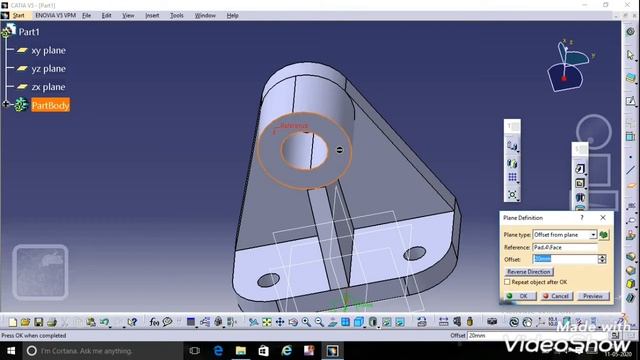The width and height of the screenshot is (640, 360).
Task: Click the Save floppy disk icon
Action: click(x=38, y=322)
